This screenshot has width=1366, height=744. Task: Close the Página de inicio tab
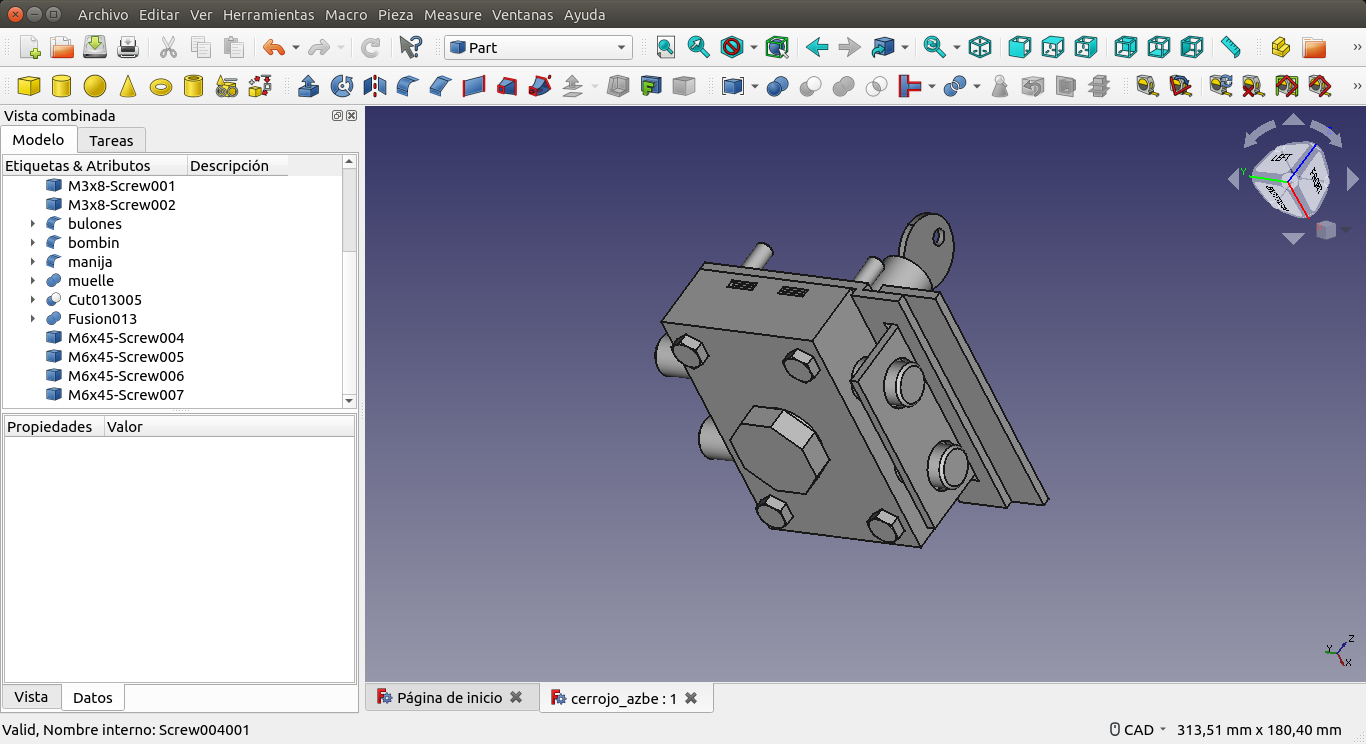point(516,698)
